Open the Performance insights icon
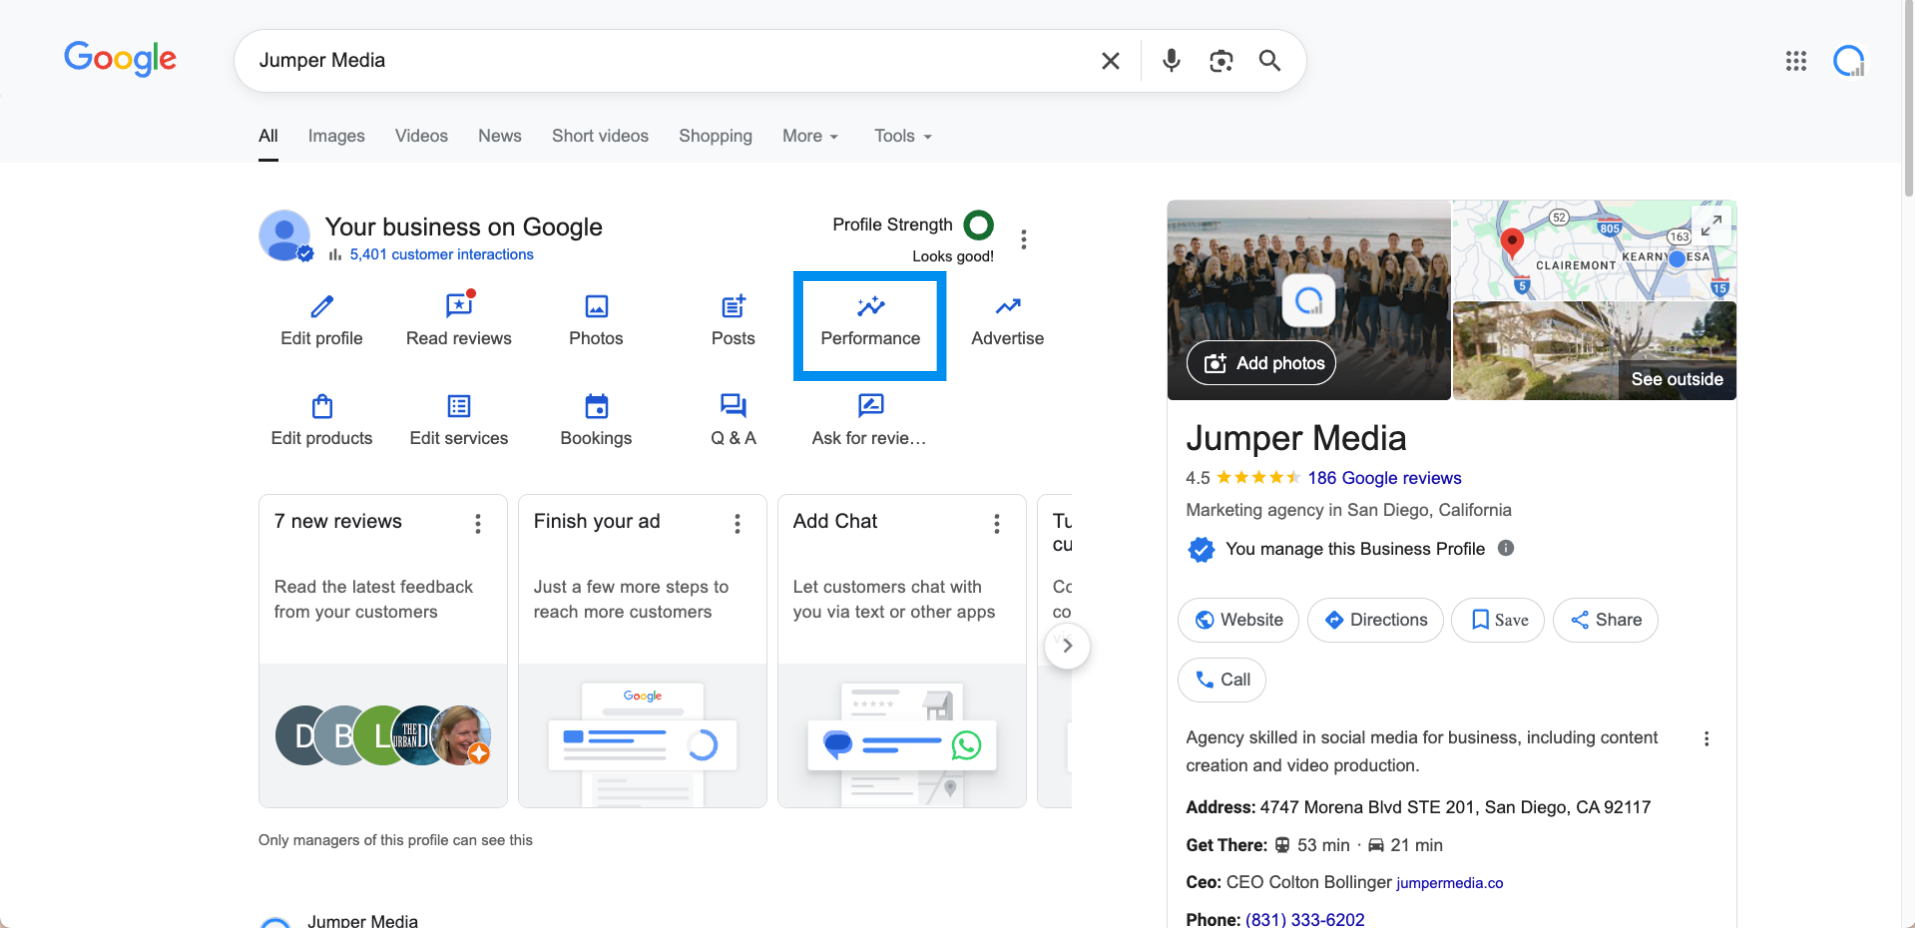Screen dimensions: 1915x928 coord(870,307)
